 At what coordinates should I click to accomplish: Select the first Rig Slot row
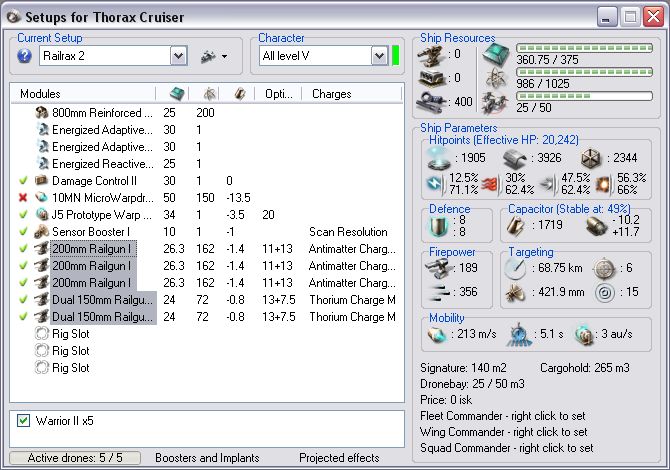[207, 334]
